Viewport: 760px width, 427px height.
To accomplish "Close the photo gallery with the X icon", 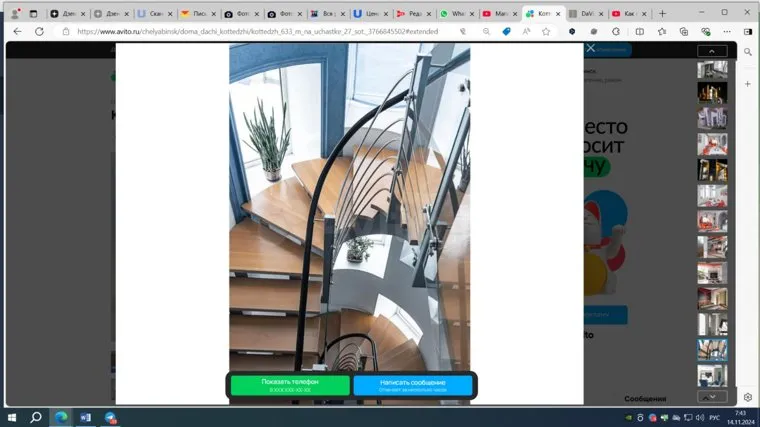I will 590,48.
